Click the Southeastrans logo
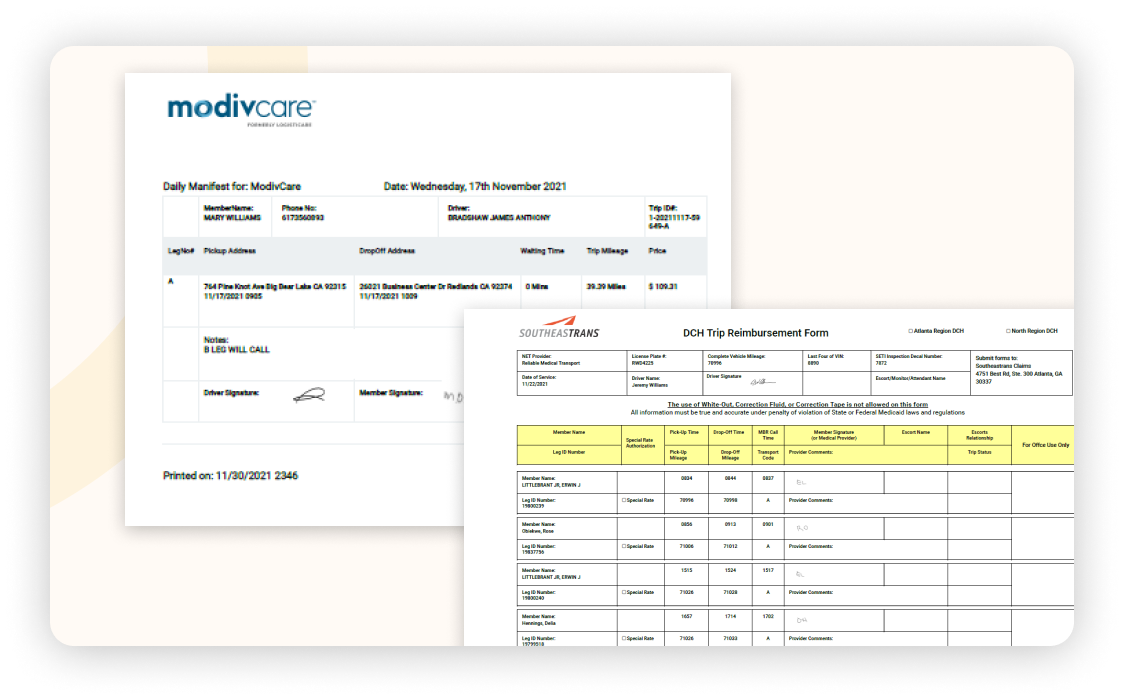The width and height of the screenshot is (1124, 700). (559, 332)
